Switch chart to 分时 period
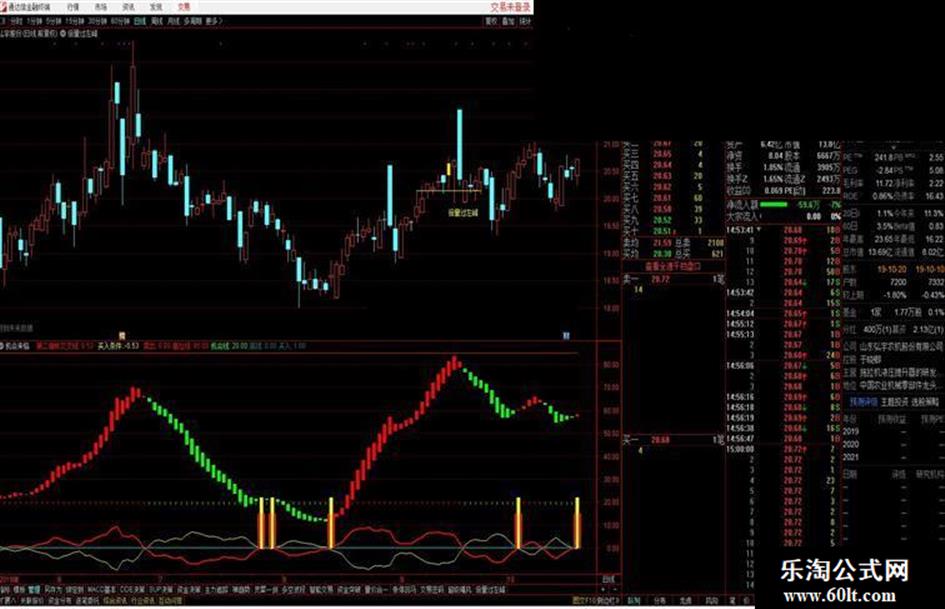This screenshot has width=945, height=609. [x=16, y=21]
